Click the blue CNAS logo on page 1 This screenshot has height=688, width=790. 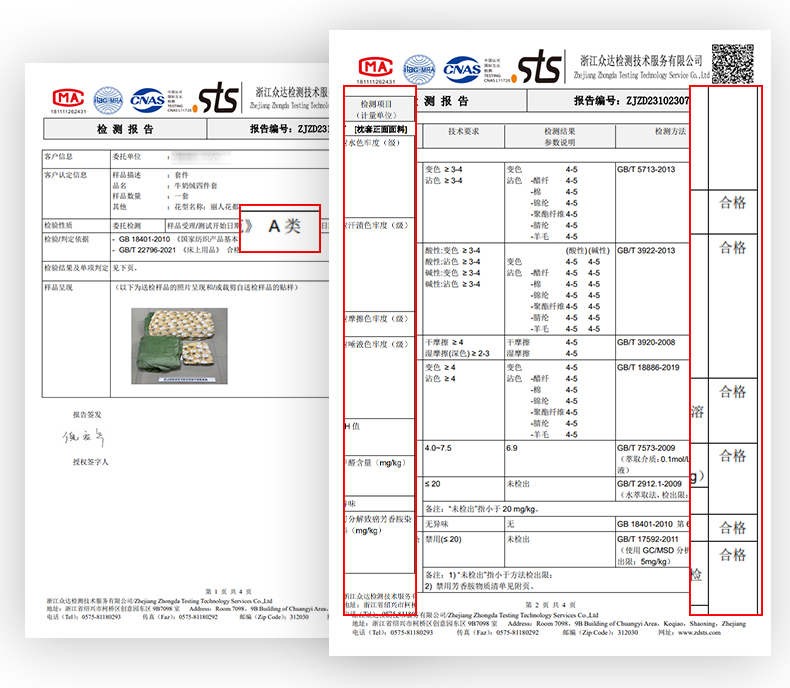(x=147, y=98)
